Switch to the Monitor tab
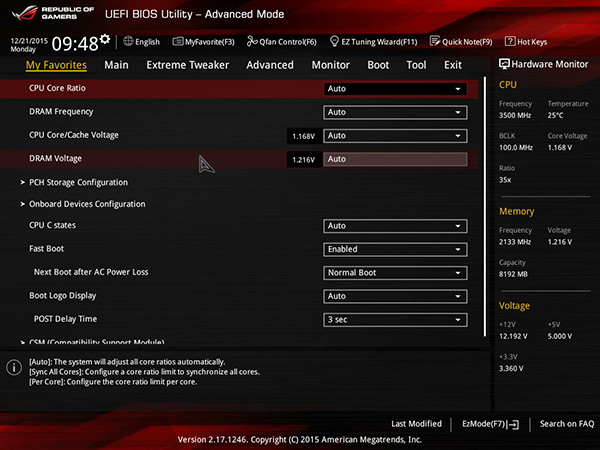The image size is (600, 450). [331, 65]
